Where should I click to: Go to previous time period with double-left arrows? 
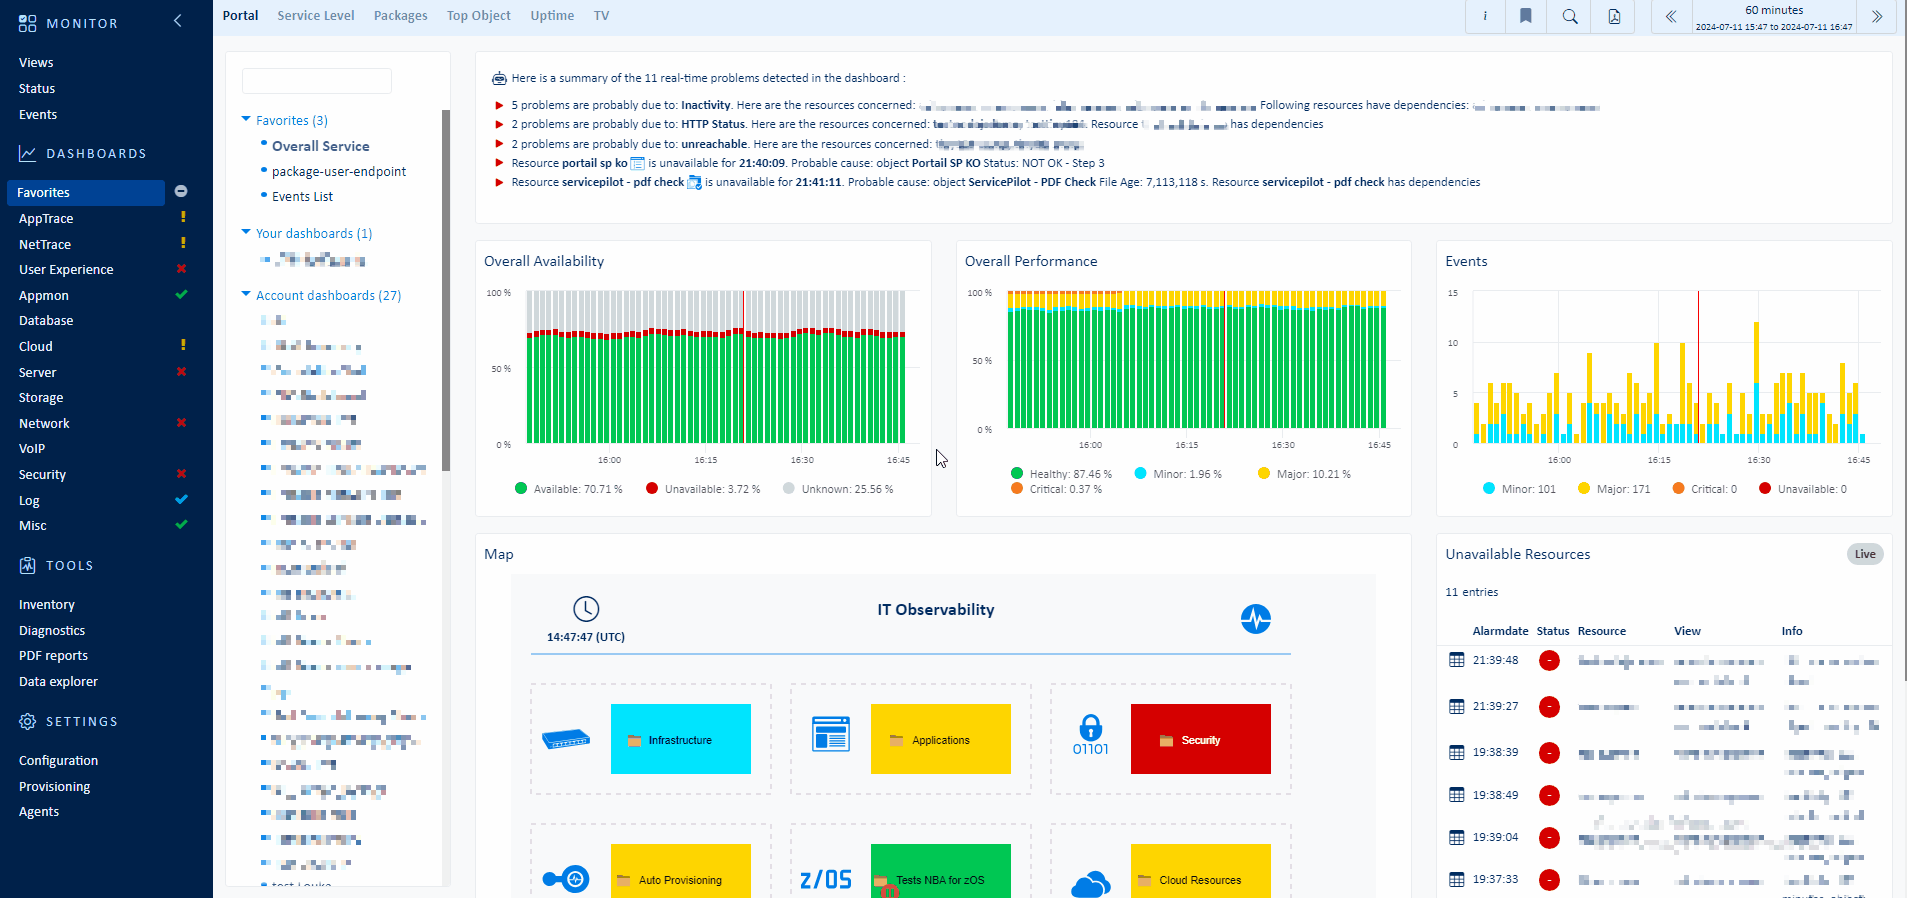(x=1671, y=16)
